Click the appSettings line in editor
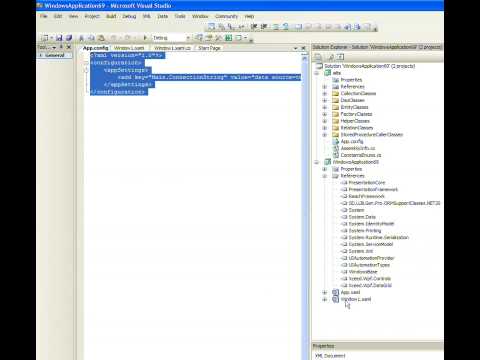The height and width of the screenshot is (360, 480). (126, 70)
